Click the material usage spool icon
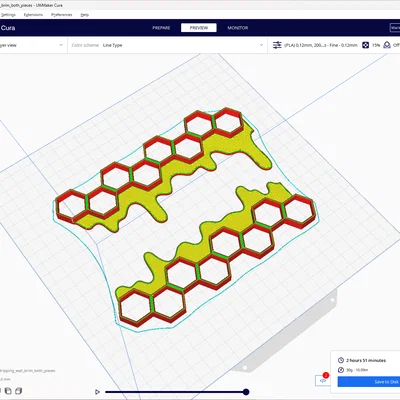400x400 pixels. point(341,370)
